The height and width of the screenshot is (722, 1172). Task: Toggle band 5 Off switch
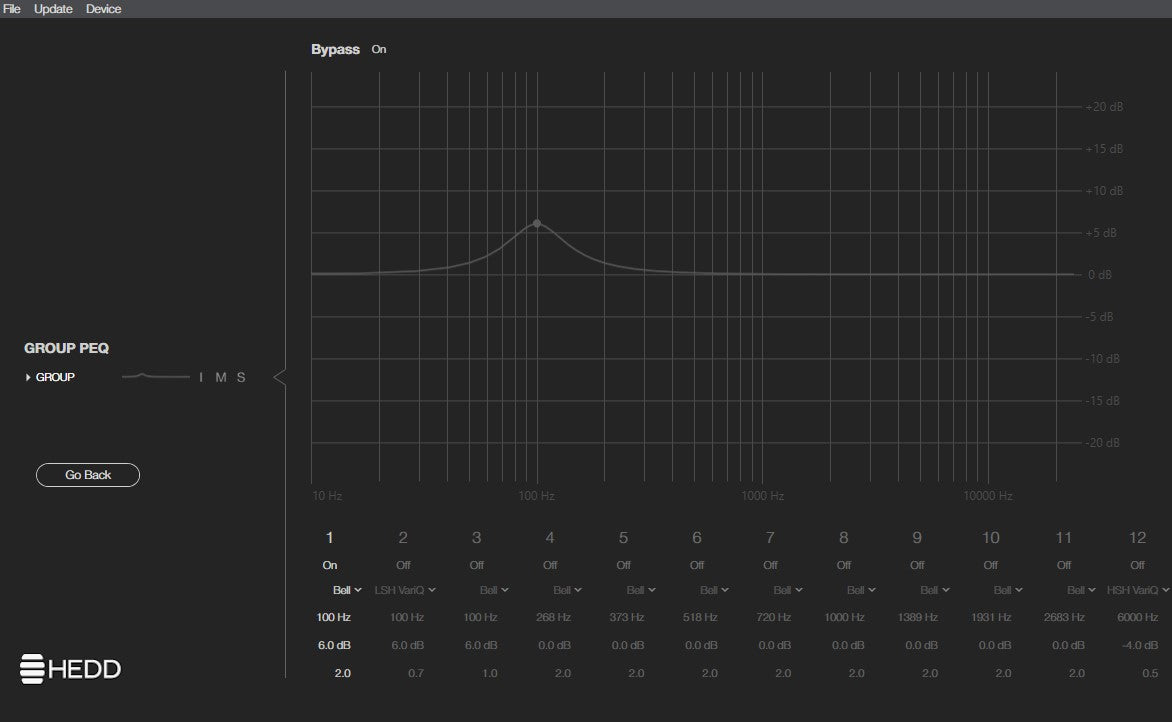[x=623, y=565]
